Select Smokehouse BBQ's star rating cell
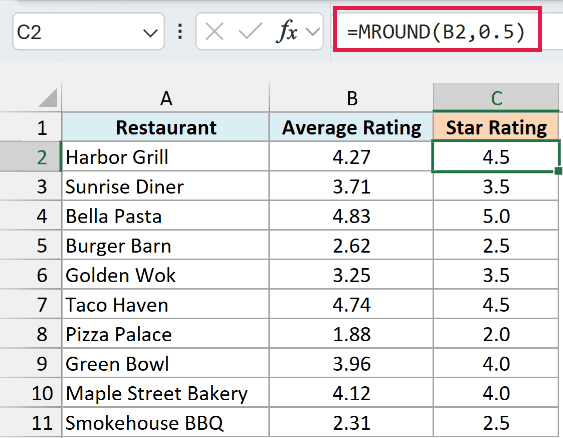563x438 pixels. coord(496,423)
